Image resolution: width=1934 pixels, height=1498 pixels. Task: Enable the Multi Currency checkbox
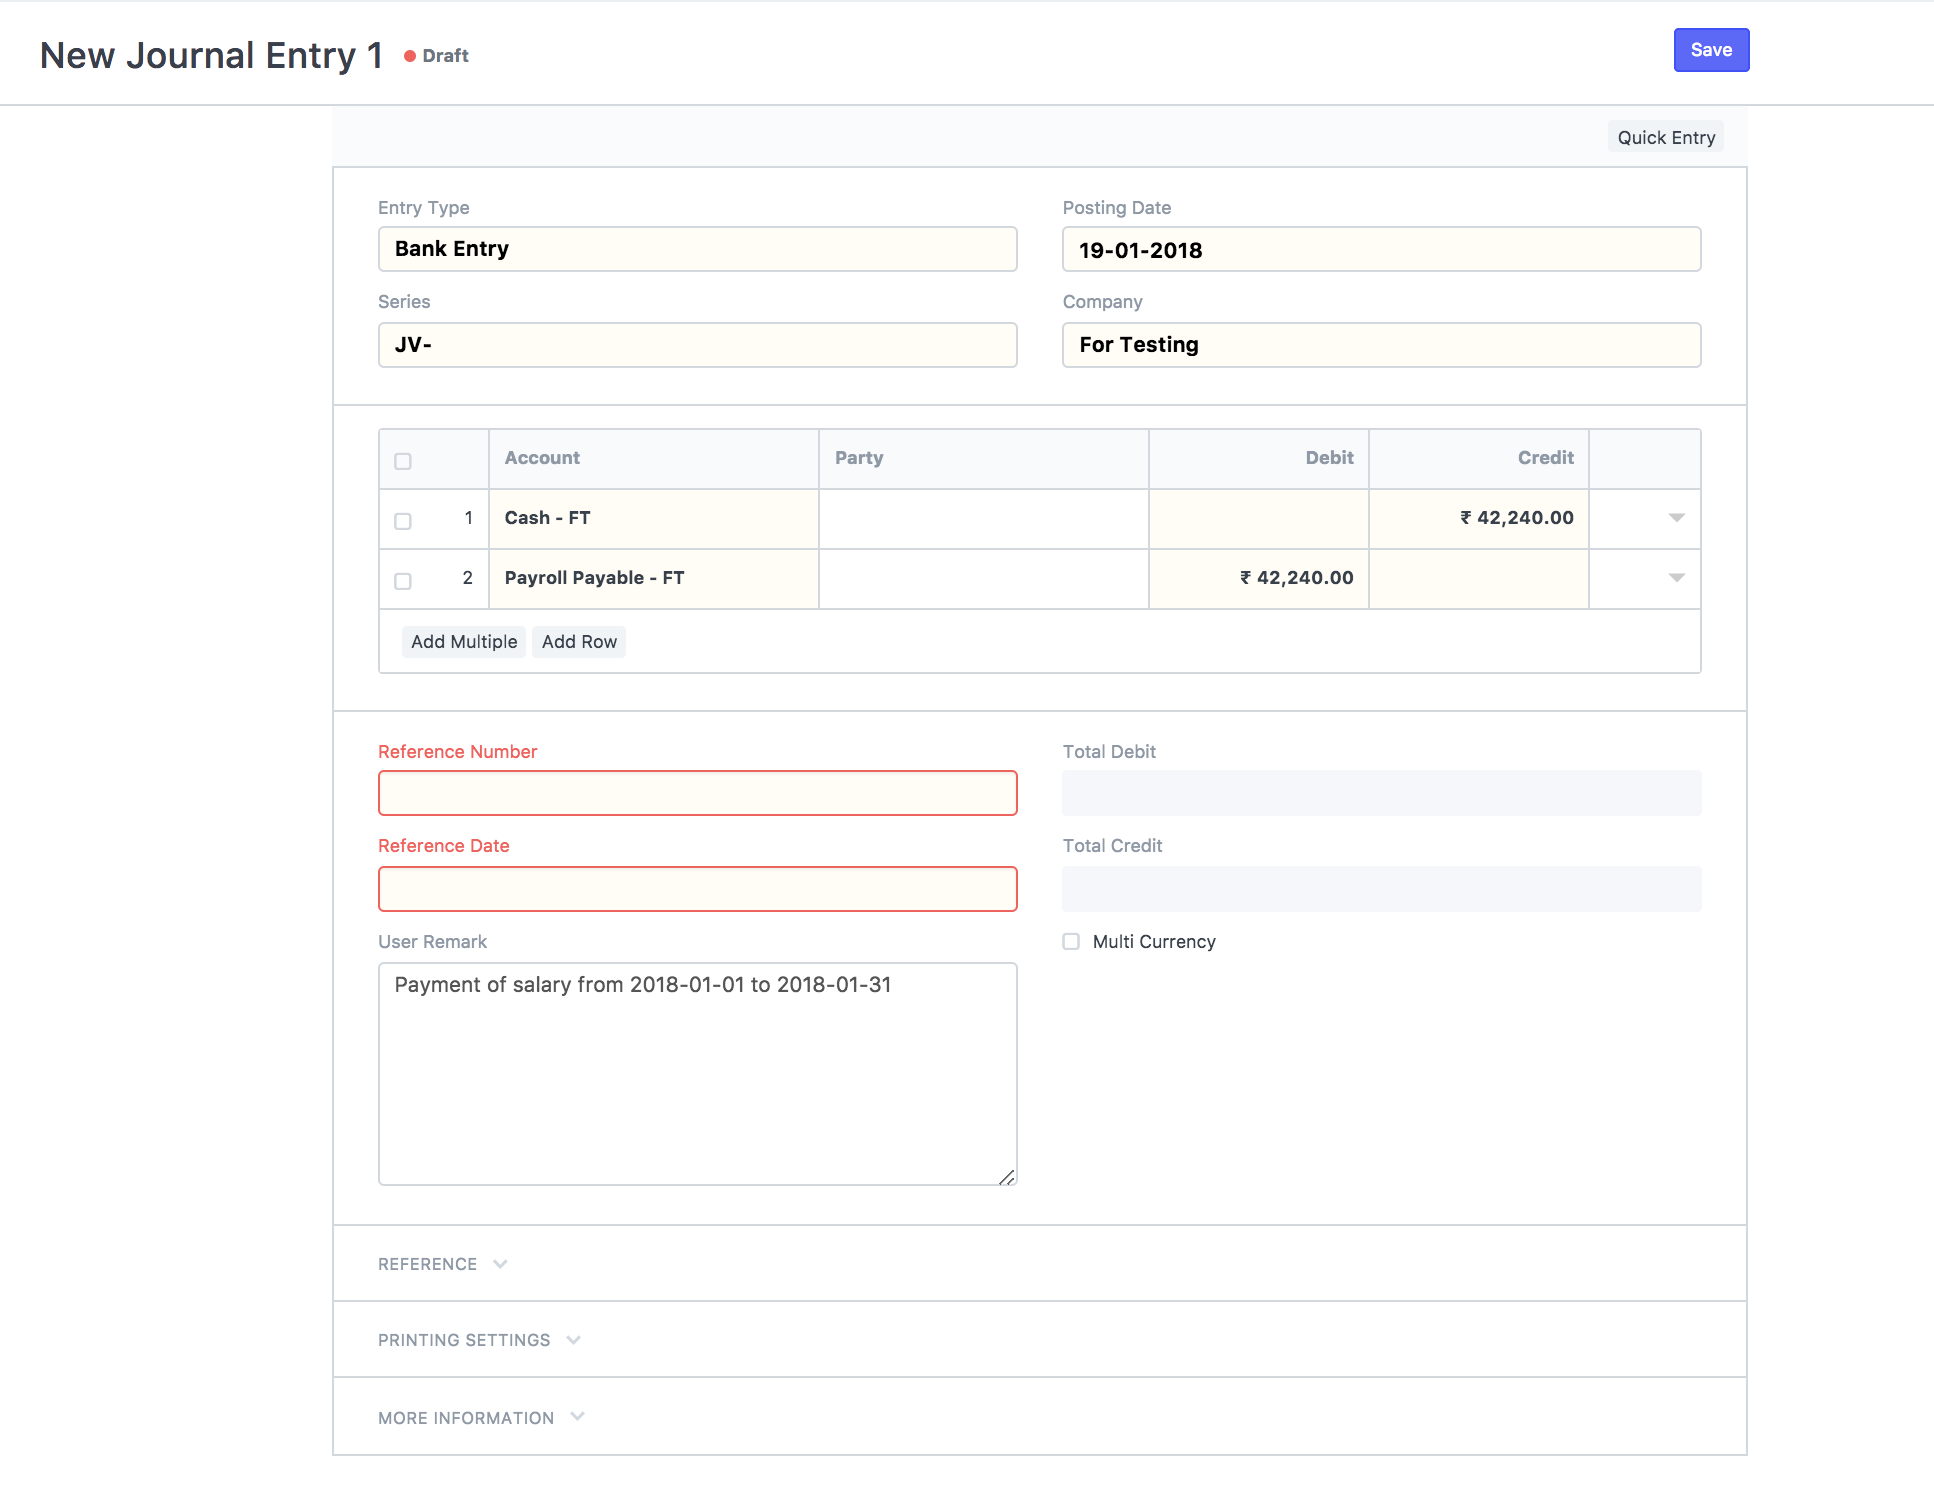pos(1071,941)
